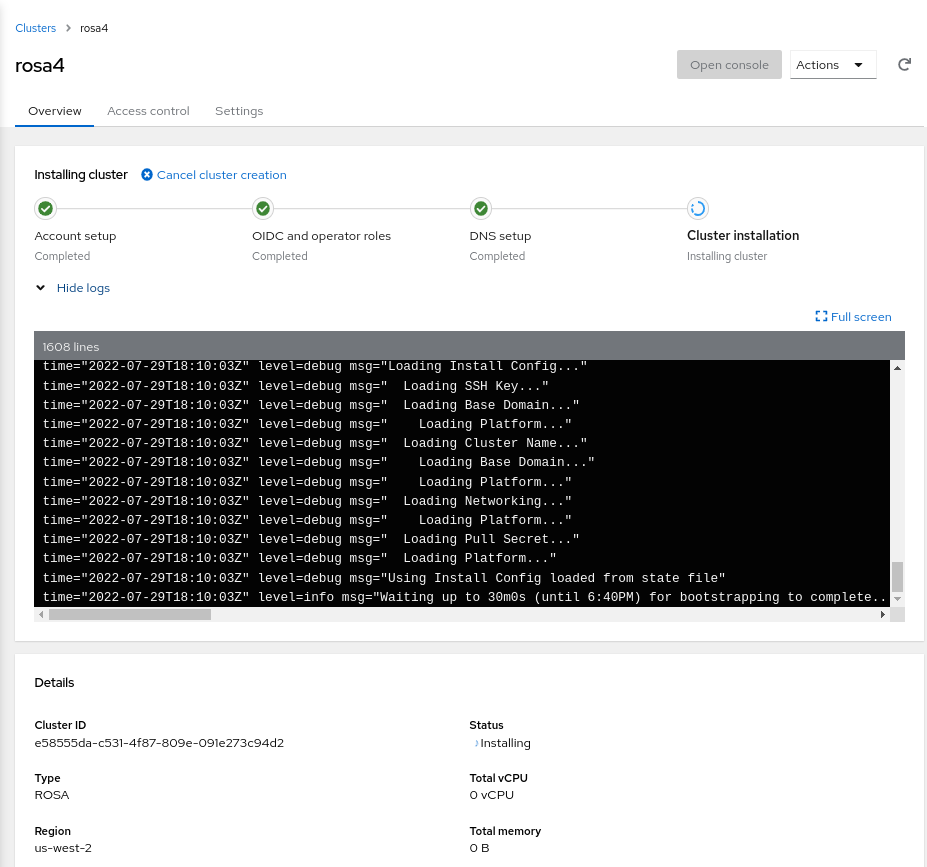Collapse logs with the Hide logs chevron
The width and height of the screenshot is (927, 867).
click(41, 288)
